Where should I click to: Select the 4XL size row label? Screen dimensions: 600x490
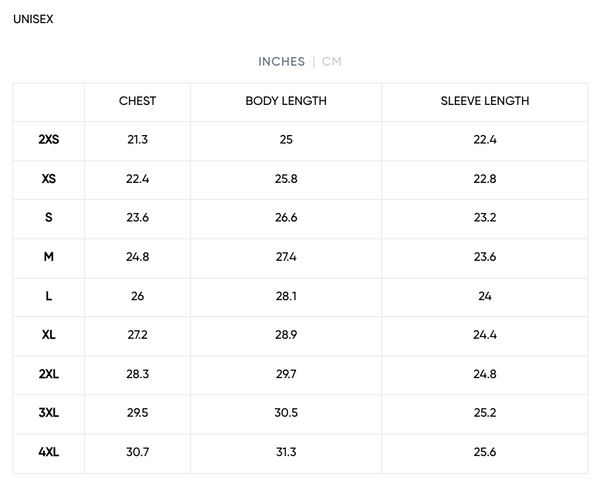click(48, 452)
